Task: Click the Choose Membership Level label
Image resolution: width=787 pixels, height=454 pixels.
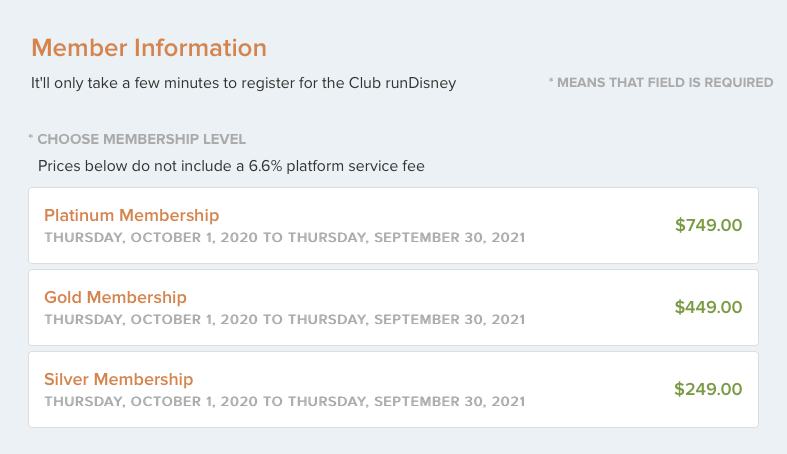Action: click(x=141, y=139)
